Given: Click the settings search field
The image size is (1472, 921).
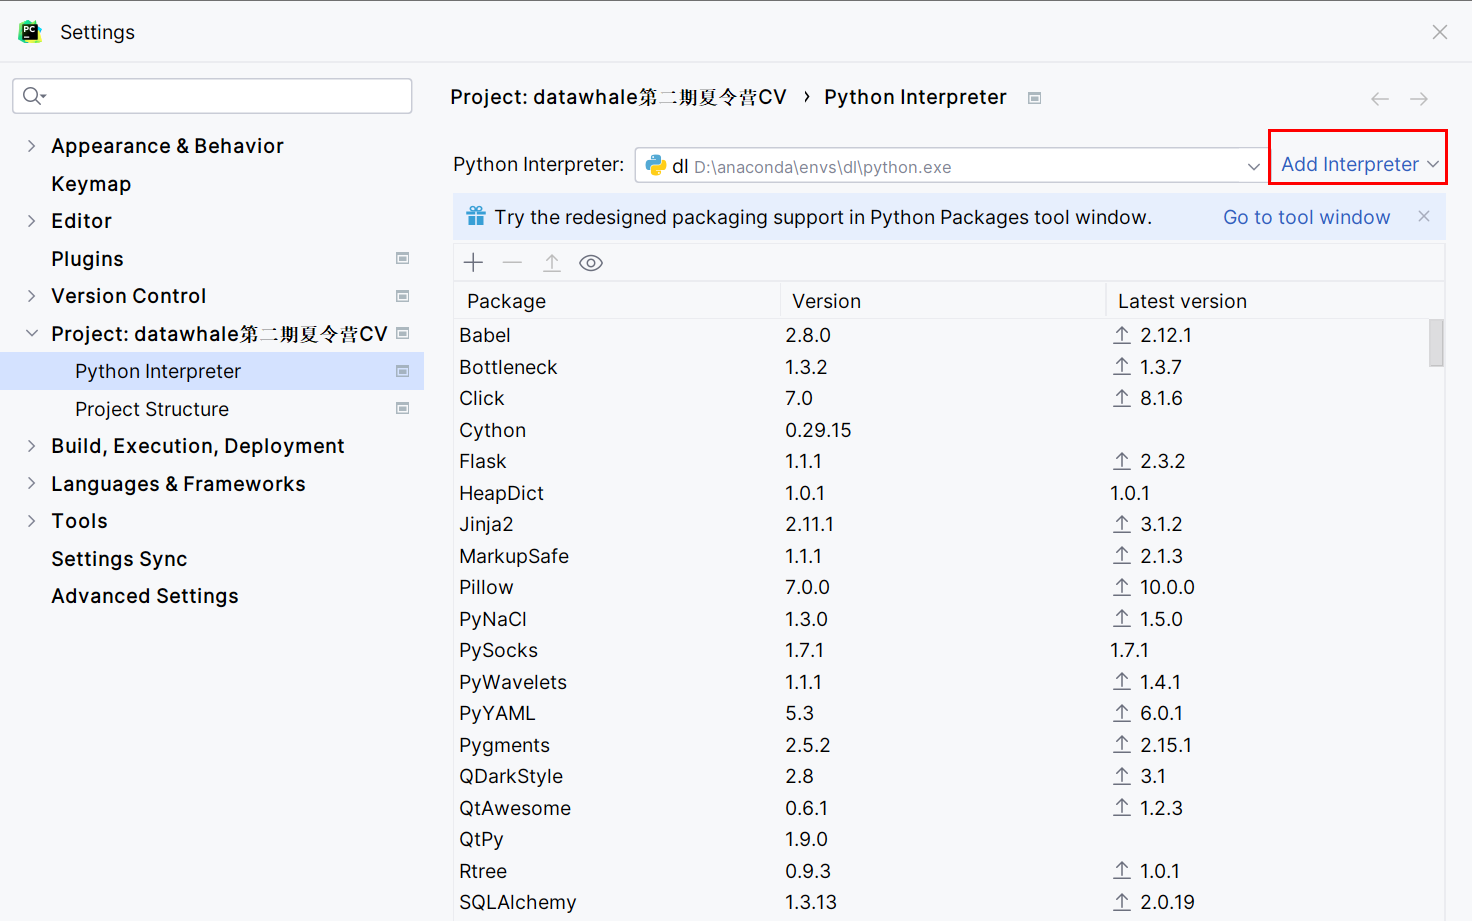Looking at the screenshot, I should click(x=212, y=96).
